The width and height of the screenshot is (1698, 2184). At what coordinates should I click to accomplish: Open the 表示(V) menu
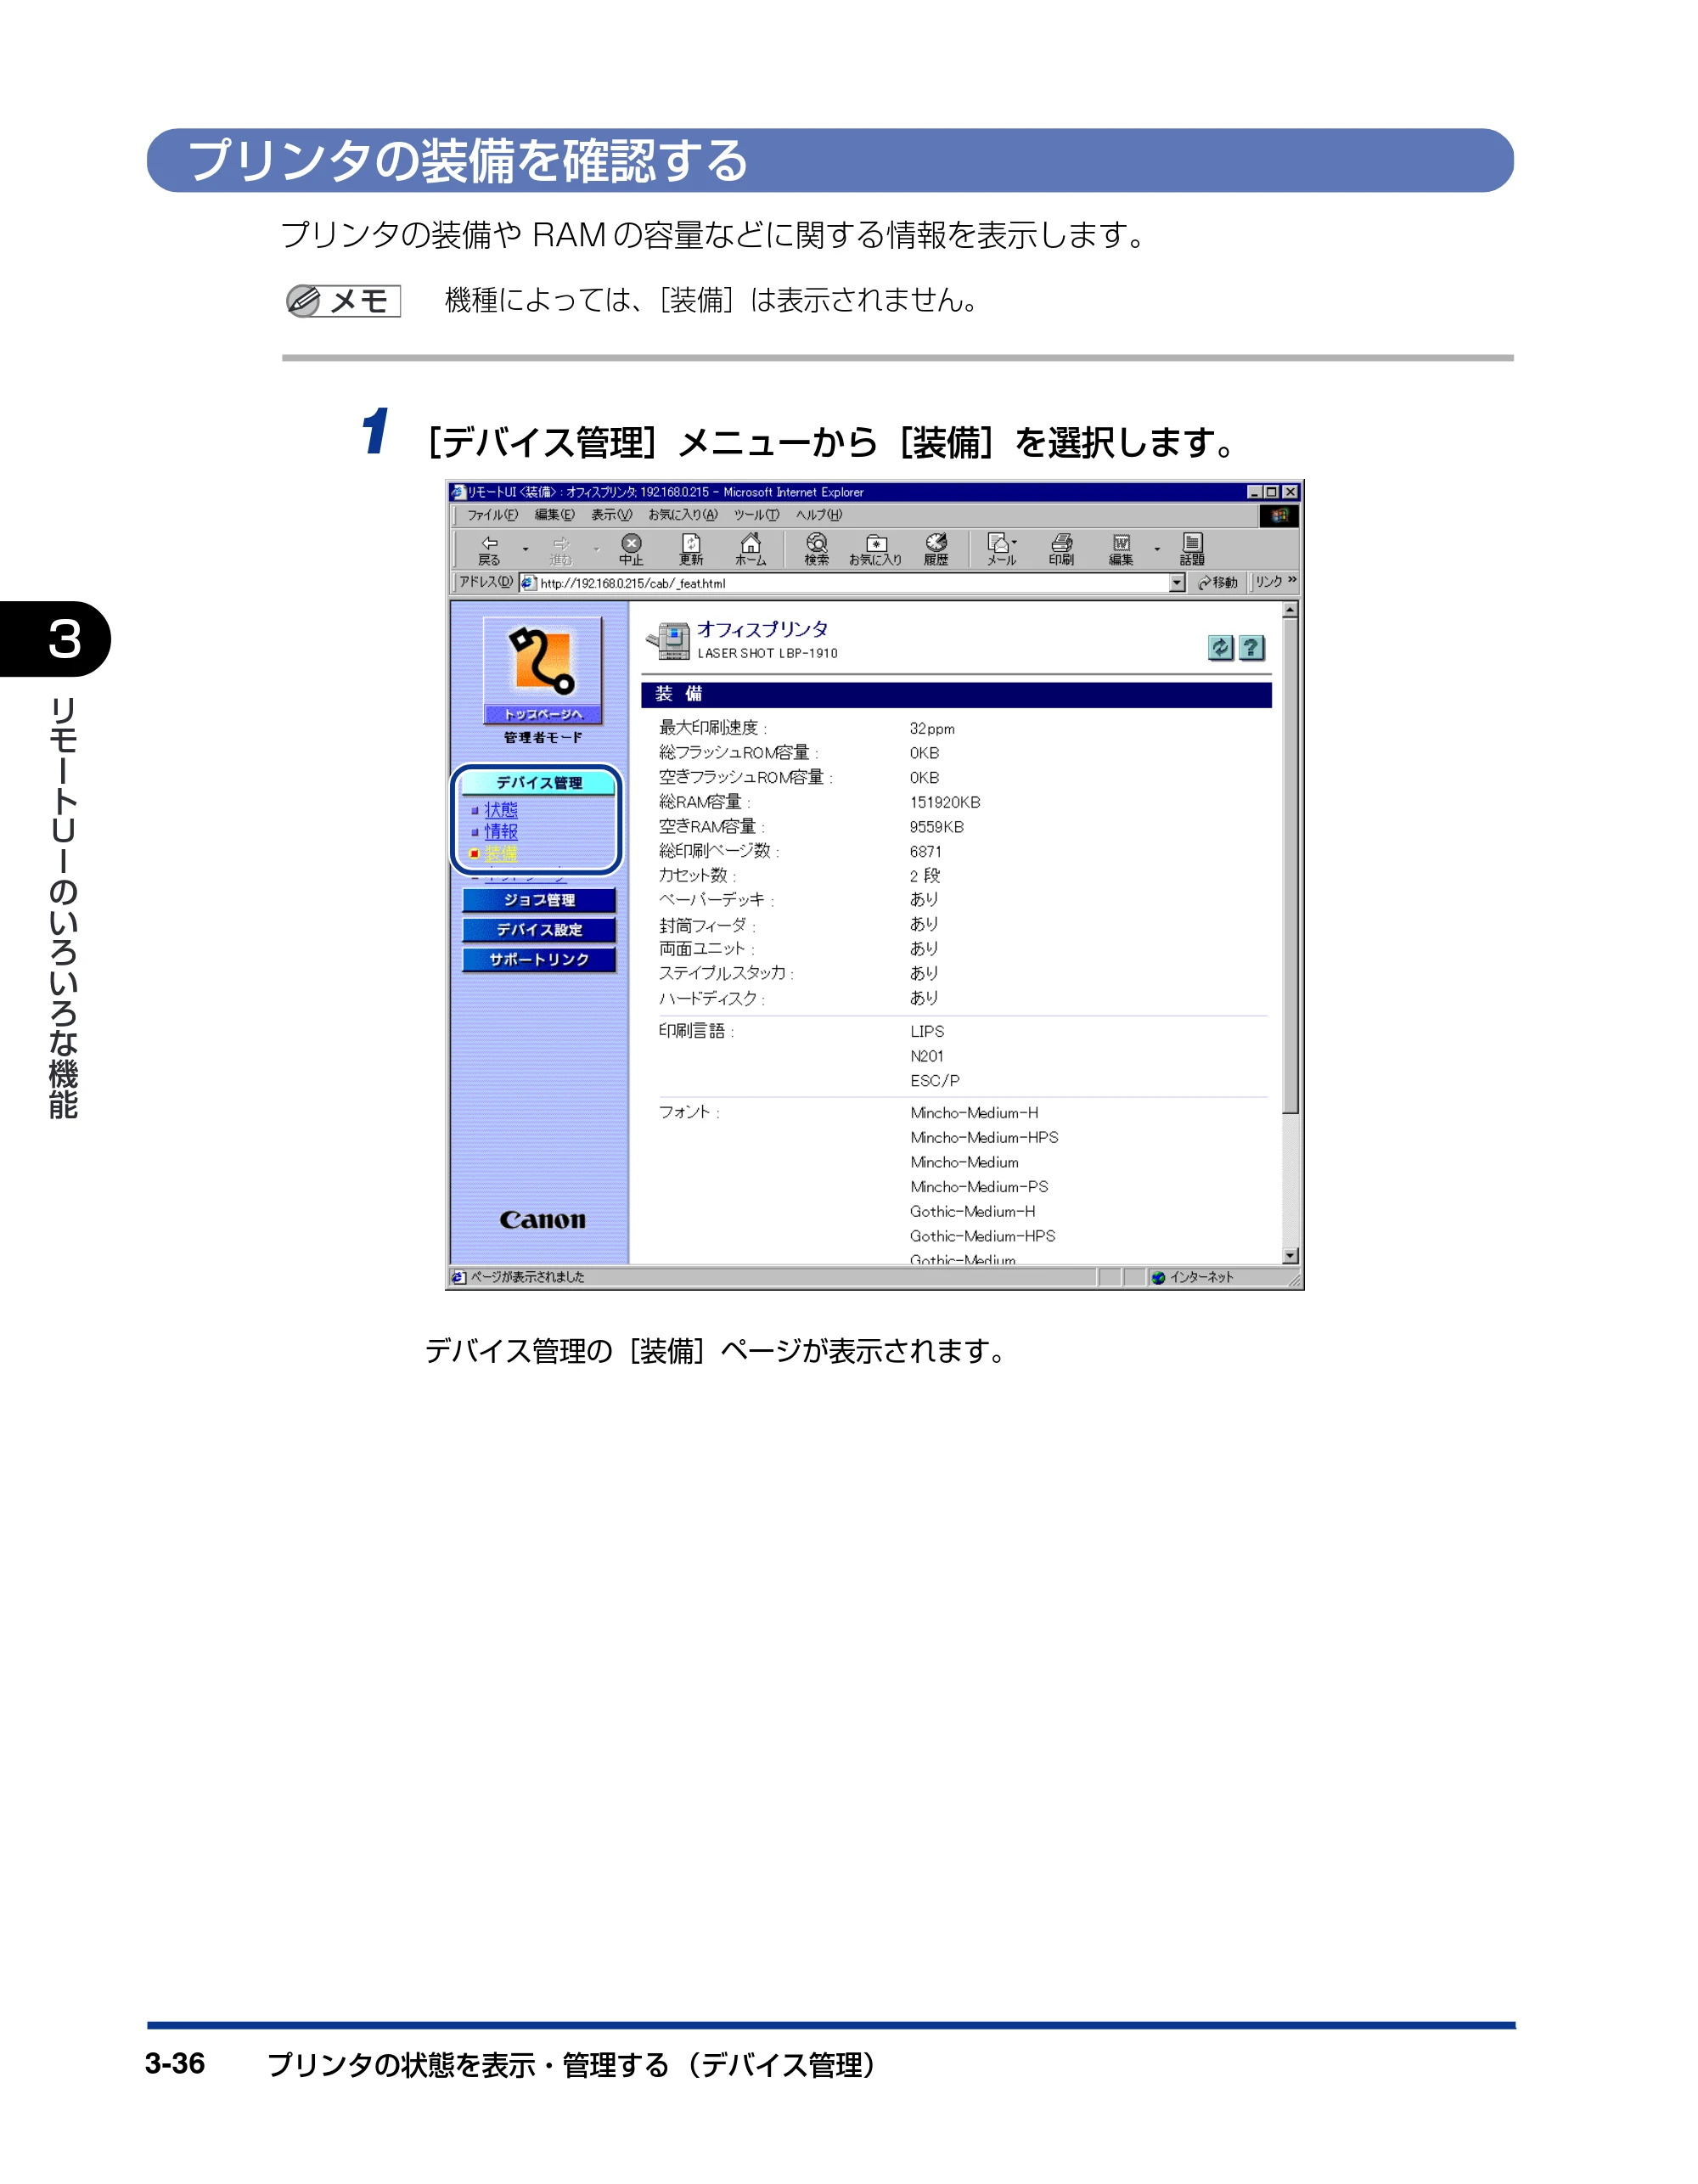pos(611,515)
